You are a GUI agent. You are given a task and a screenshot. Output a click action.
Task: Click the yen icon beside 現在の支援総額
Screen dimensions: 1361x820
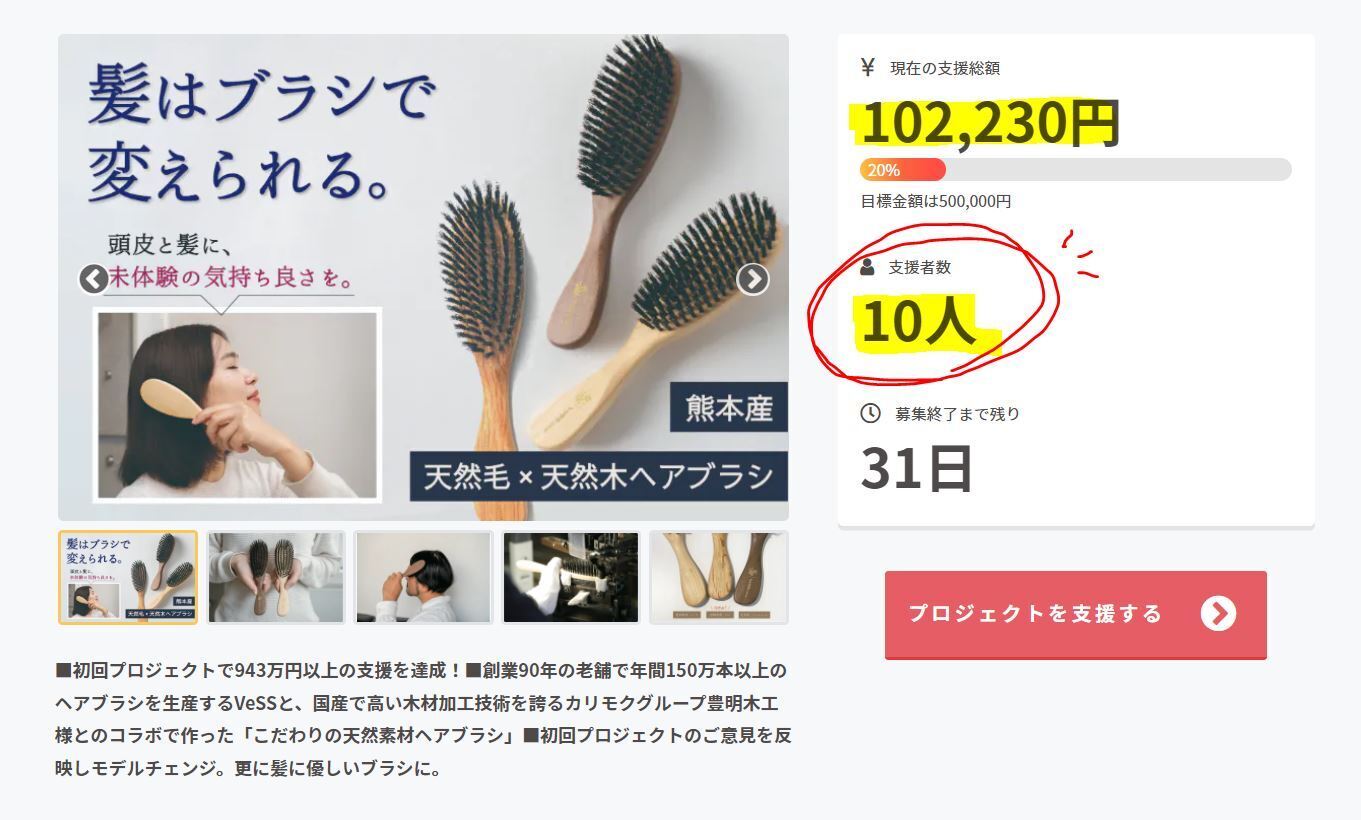click(x=868, y=67)
